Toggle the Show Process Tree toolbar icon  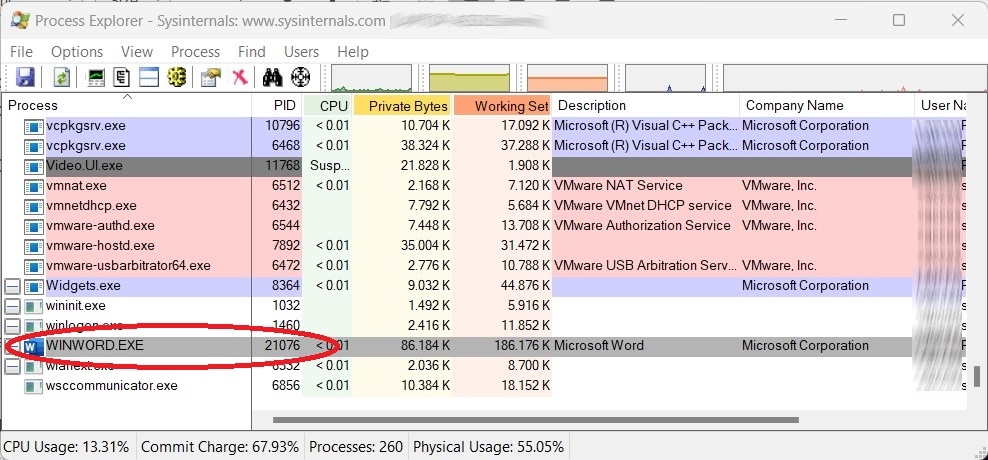(x=122, y=78)
